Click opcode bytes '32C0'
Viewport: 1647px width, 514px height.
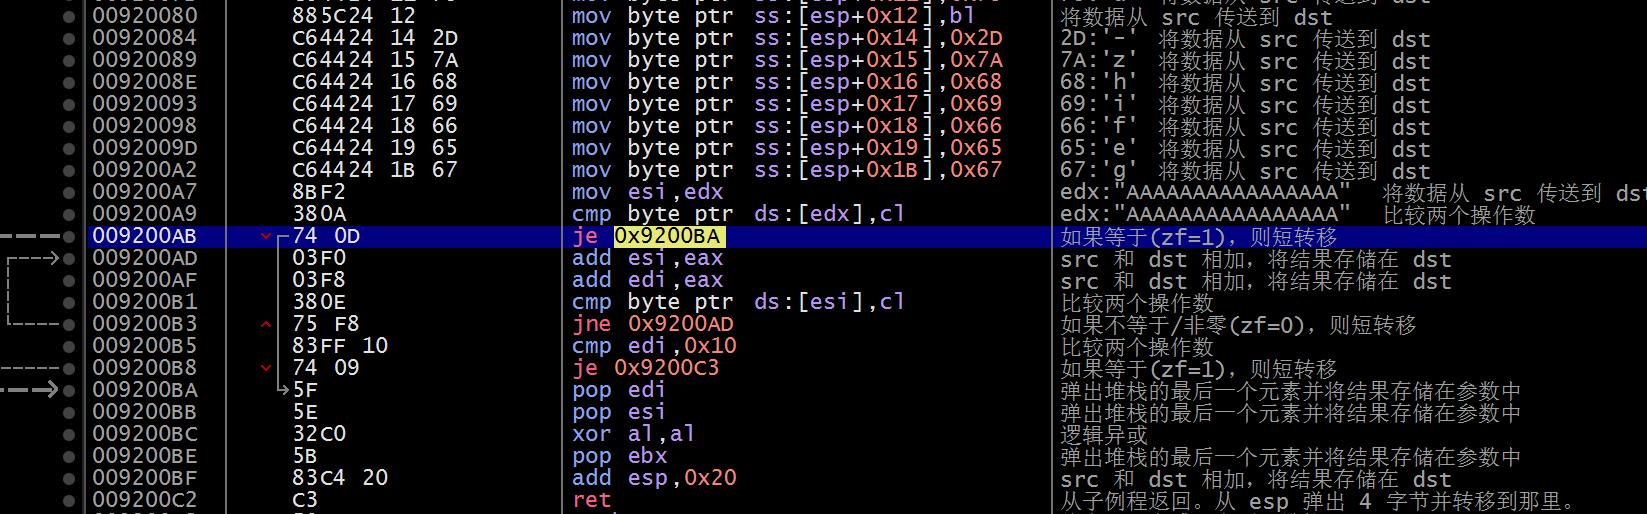pos(319,434)
